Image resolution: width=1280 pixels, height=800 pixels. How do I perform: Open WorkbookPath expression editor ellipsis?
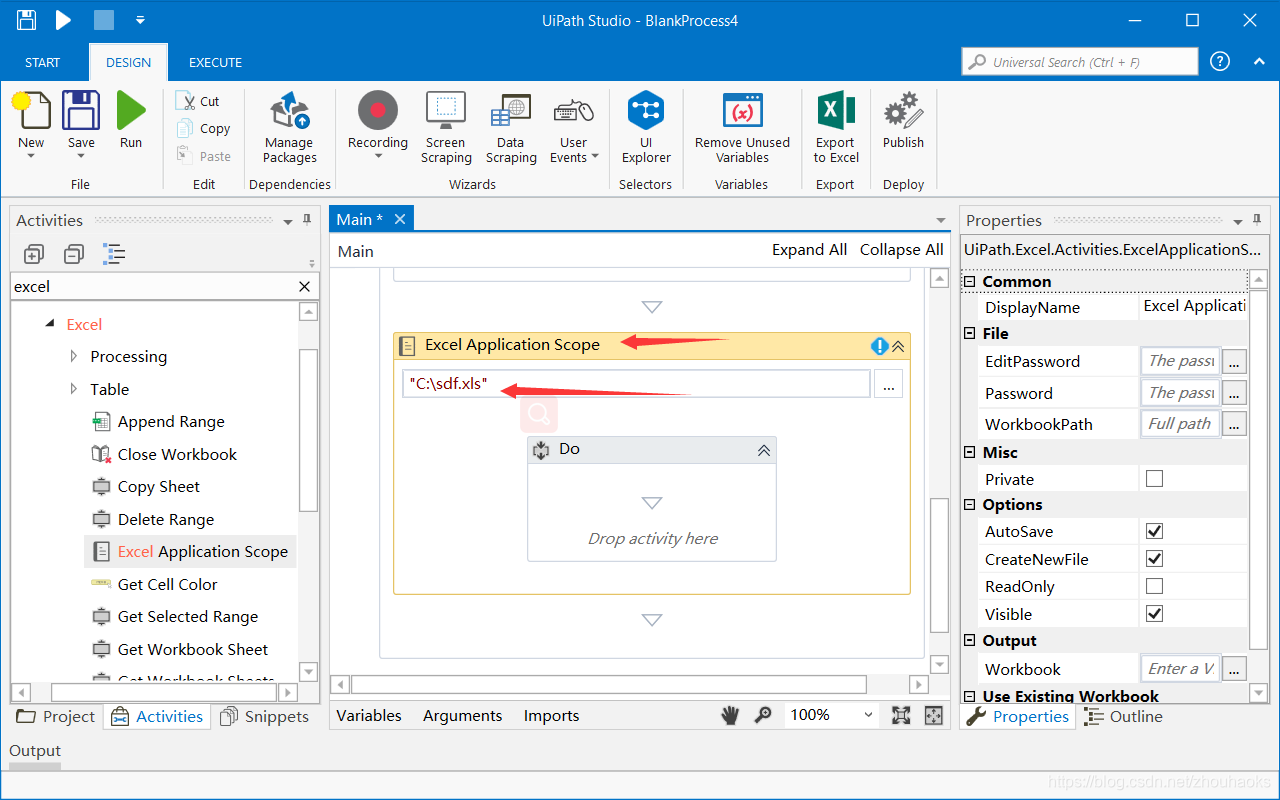click(x=1235, y=424)
